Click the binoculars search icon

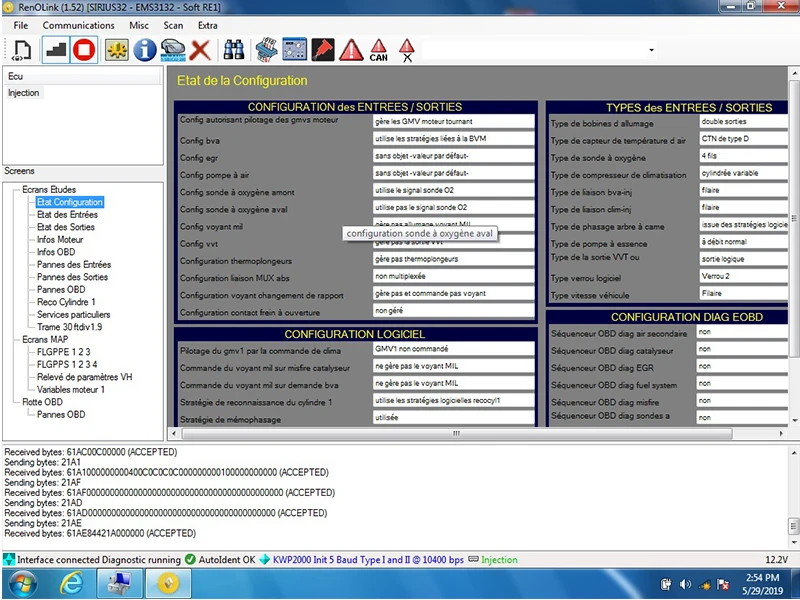click(234, 50)
